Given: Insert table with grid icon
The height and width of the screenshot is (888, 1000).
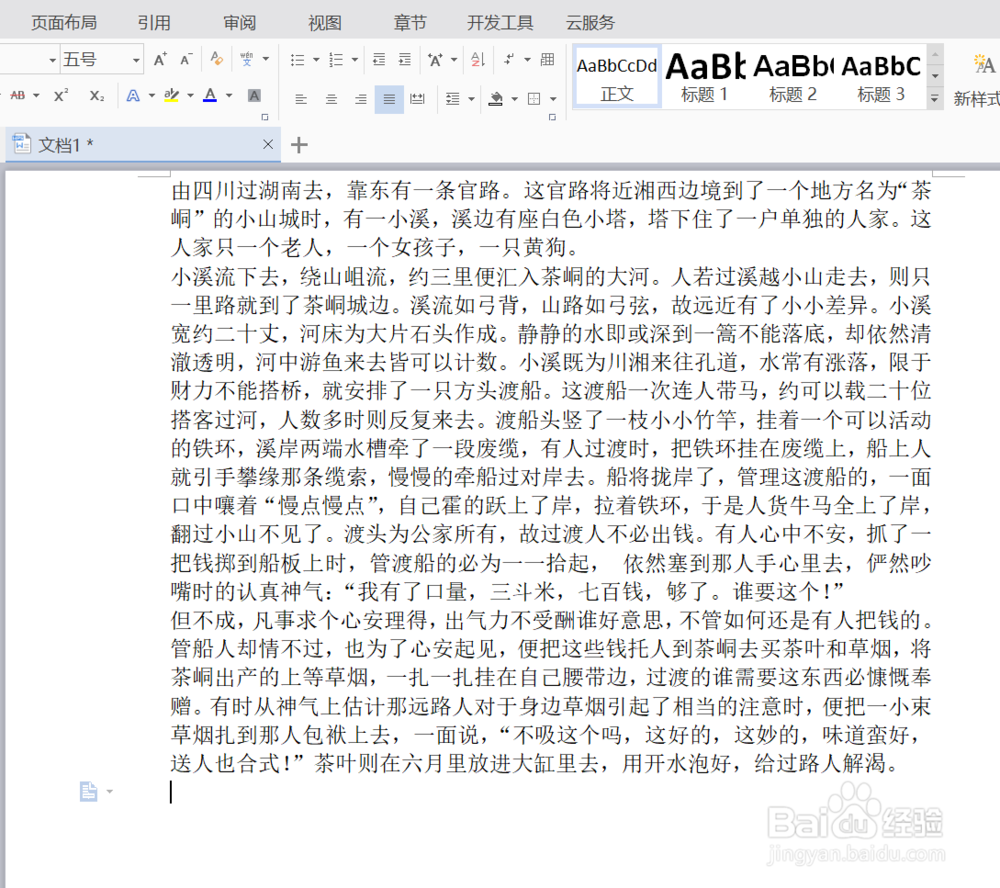Looking at the screenshot, I should [x=547, y=59].
